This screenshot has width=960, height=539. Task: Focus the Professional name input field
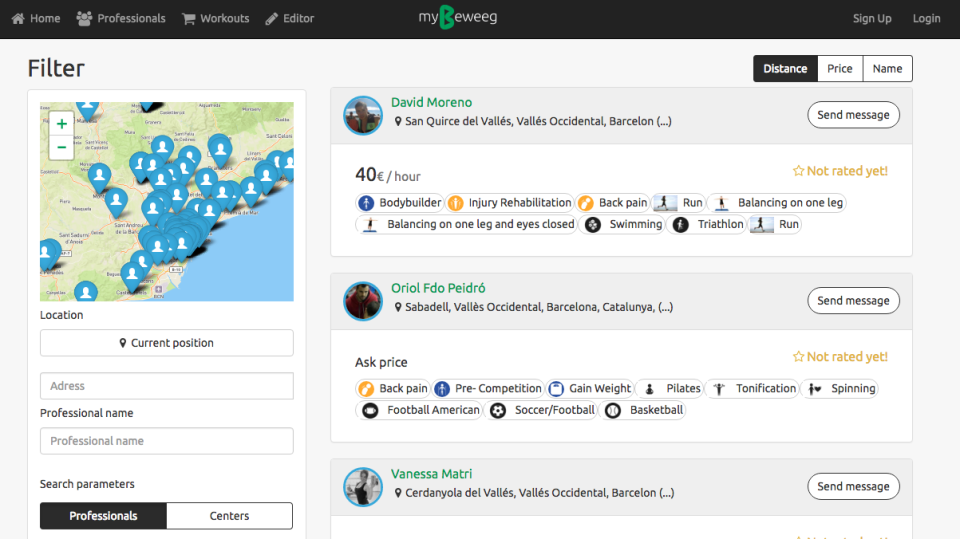[x=167, y=441]
